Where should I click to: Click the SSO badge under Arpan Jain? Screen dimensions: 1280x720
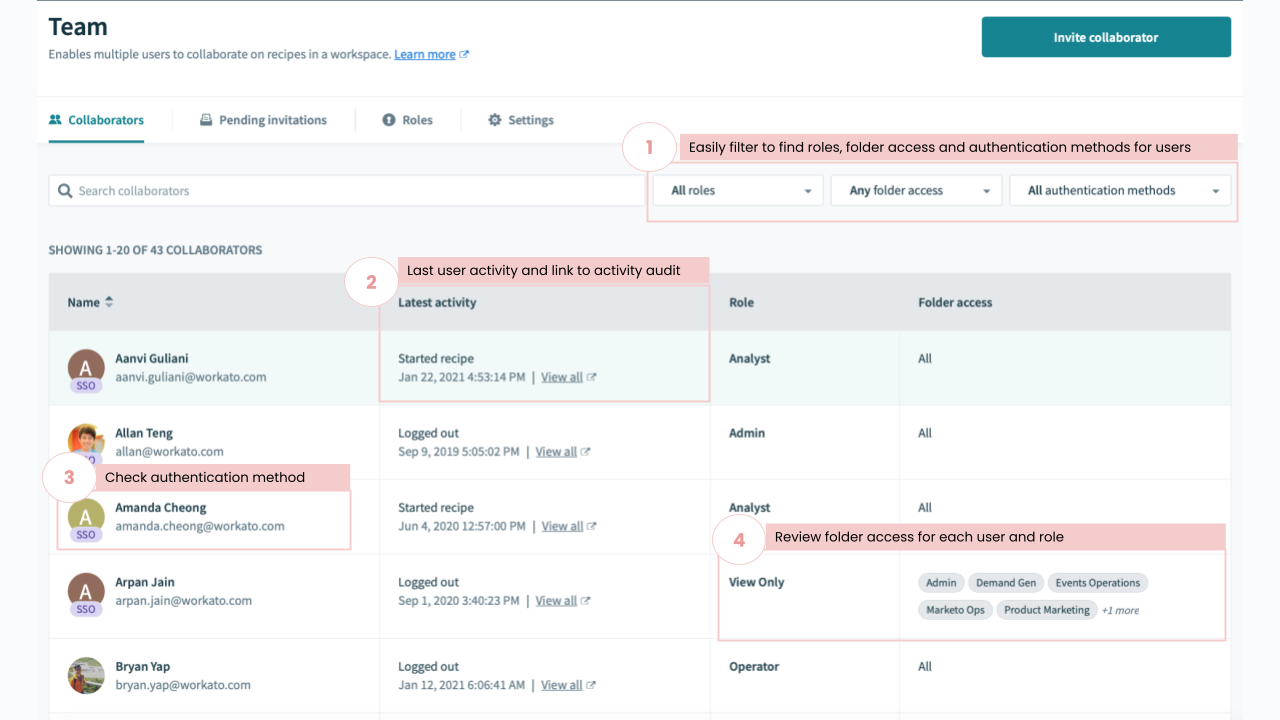[86, 609]
